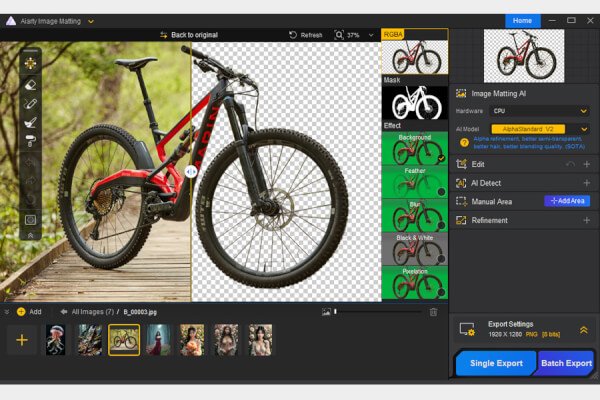600x400 pixels.
Task: Click the PNG format label
Action: tap(531, 335)
